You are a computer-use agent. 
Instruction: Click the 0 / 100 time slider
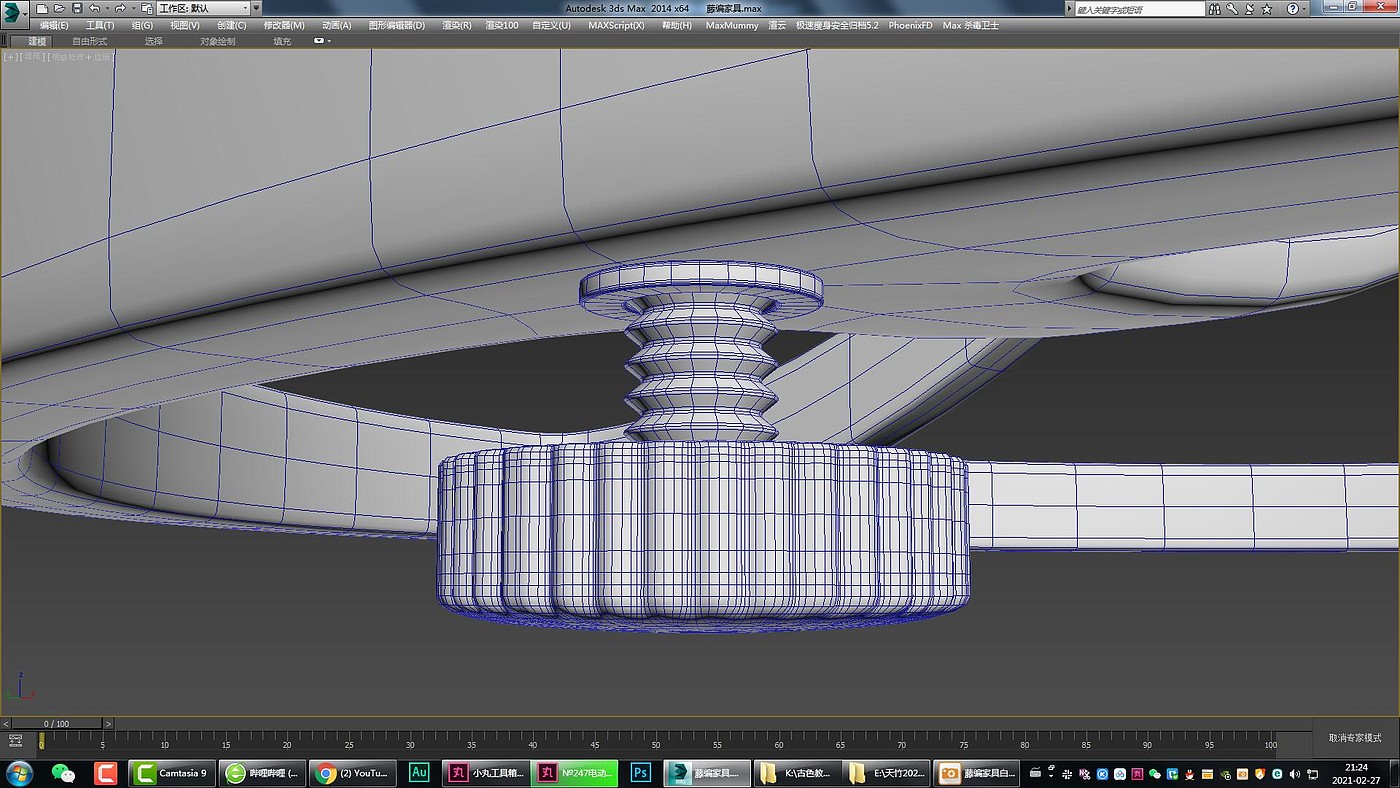tap(56, 723)
